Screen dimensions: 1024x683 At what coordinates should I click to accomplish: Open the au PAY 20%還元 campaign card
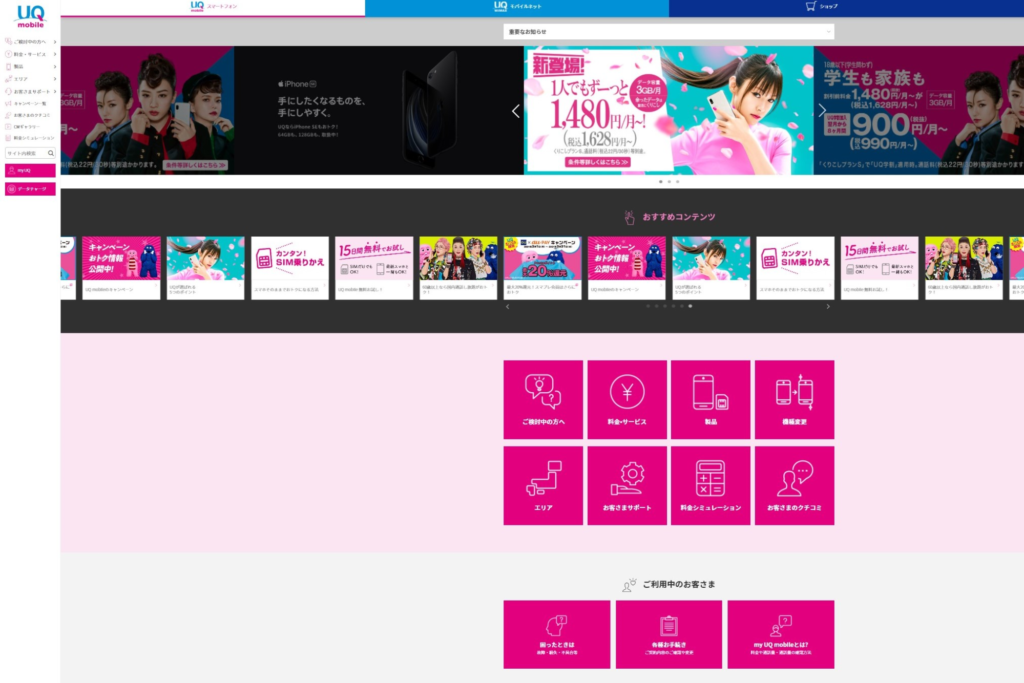click(542, 268)
